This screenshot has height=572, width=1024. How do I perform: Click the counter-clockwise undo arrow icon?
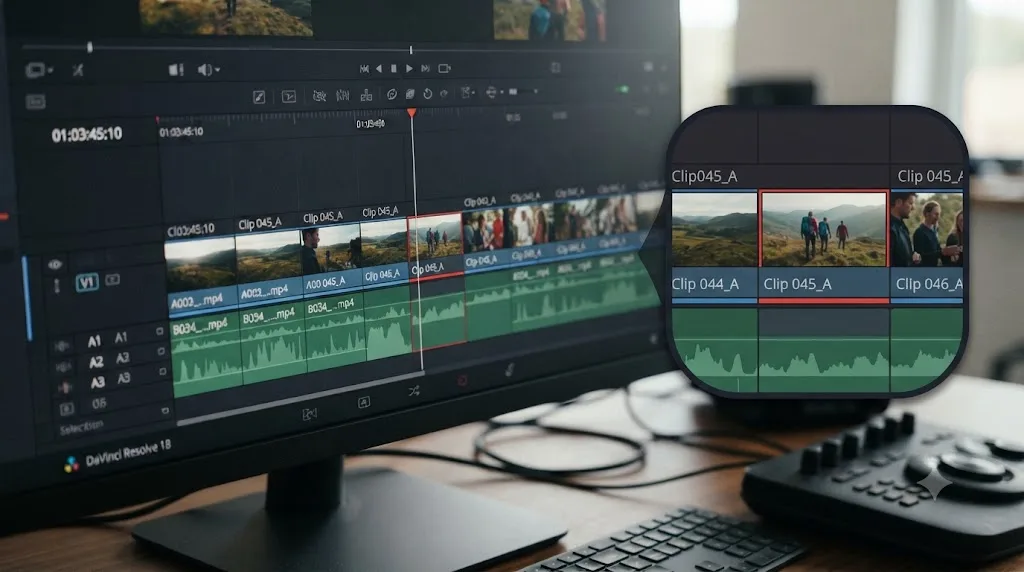(428, 94)
